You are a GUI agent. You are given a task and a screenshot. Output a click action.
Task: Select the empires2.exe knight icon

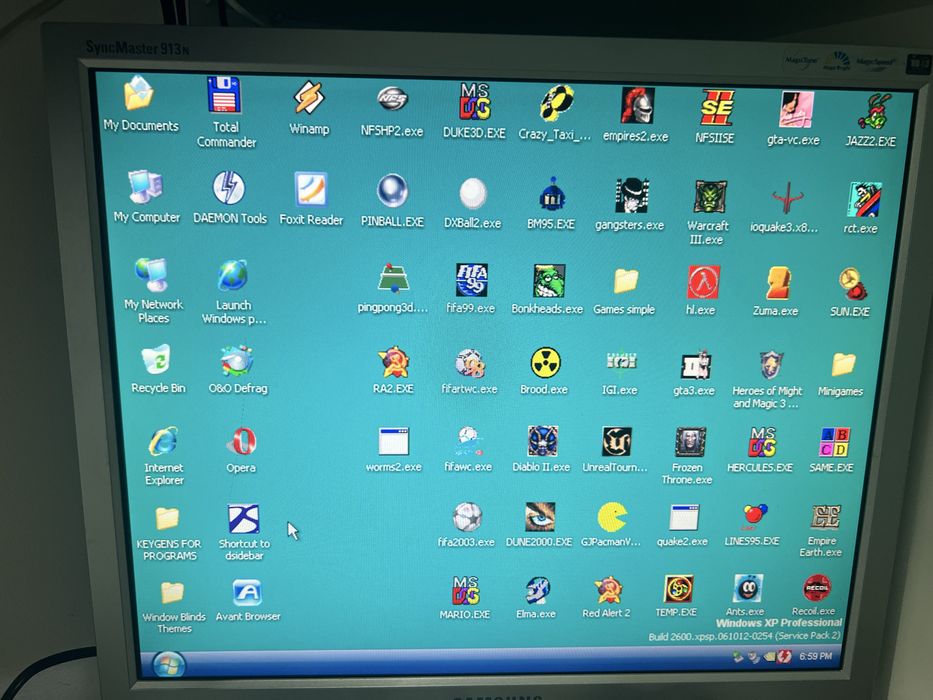coord(637,105)
